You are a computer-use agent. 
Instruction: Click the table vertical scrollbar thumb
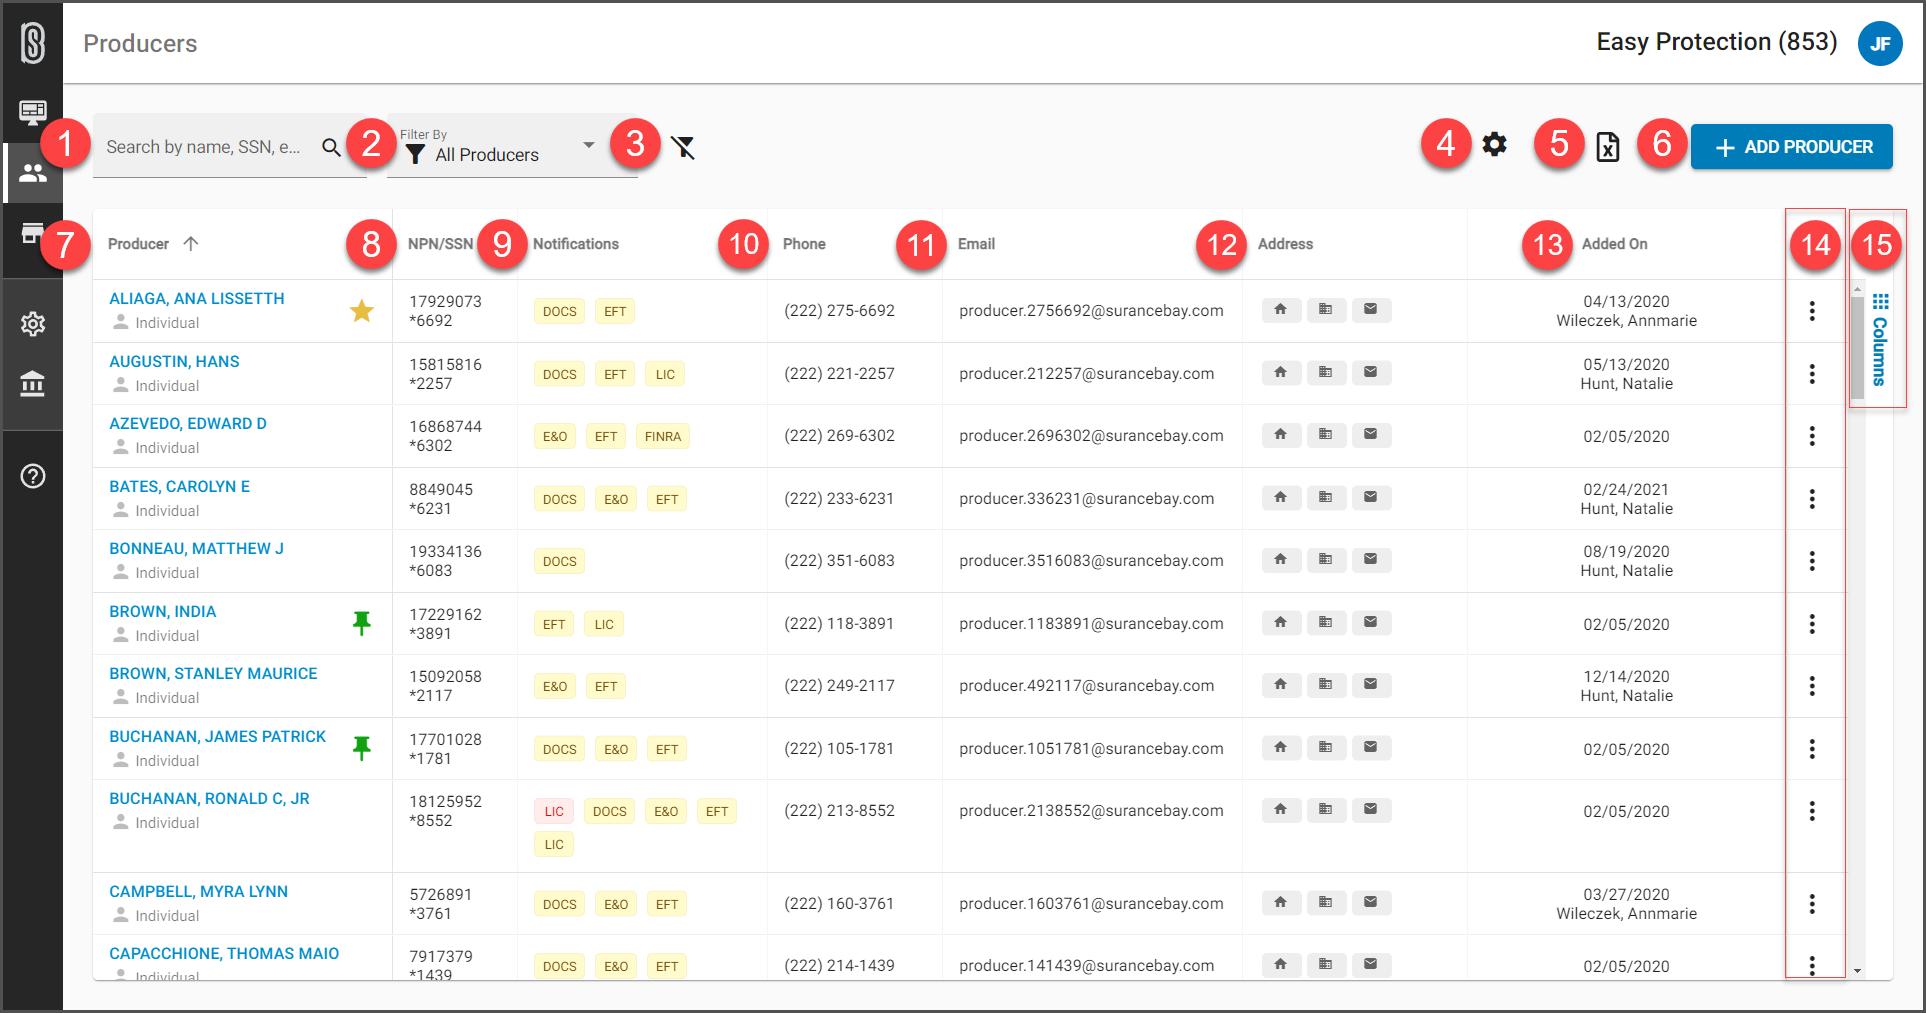click(x=1857, y=348)
